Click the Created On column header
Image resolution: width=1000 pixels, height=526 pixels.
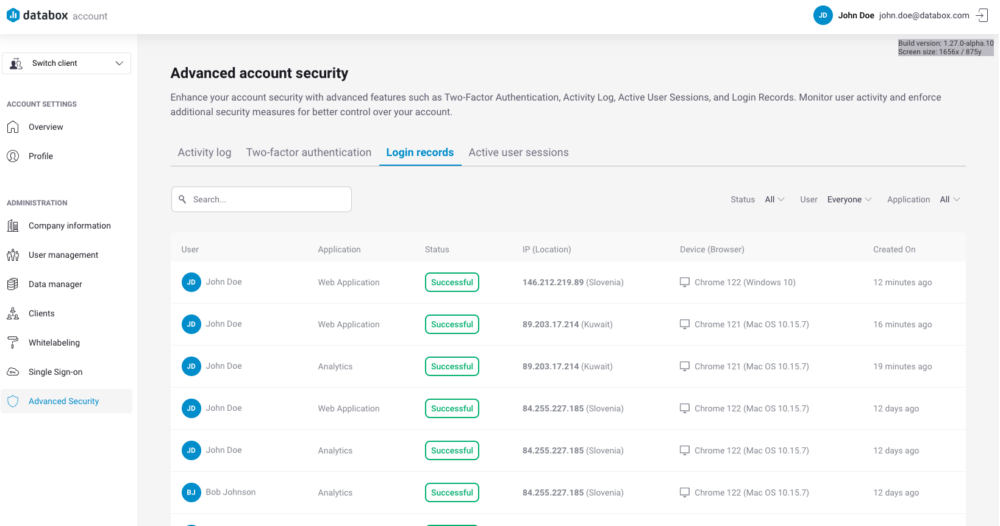tap(894, 249)
